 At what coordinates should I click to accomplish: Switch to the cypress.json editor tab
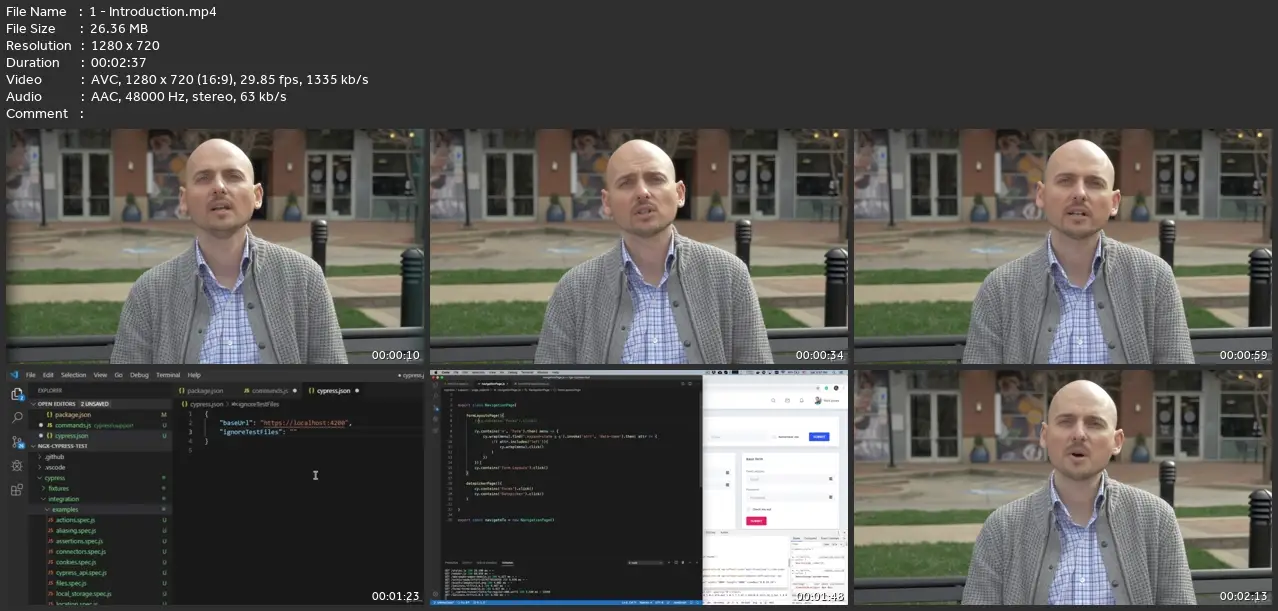(x=334, y=390)
